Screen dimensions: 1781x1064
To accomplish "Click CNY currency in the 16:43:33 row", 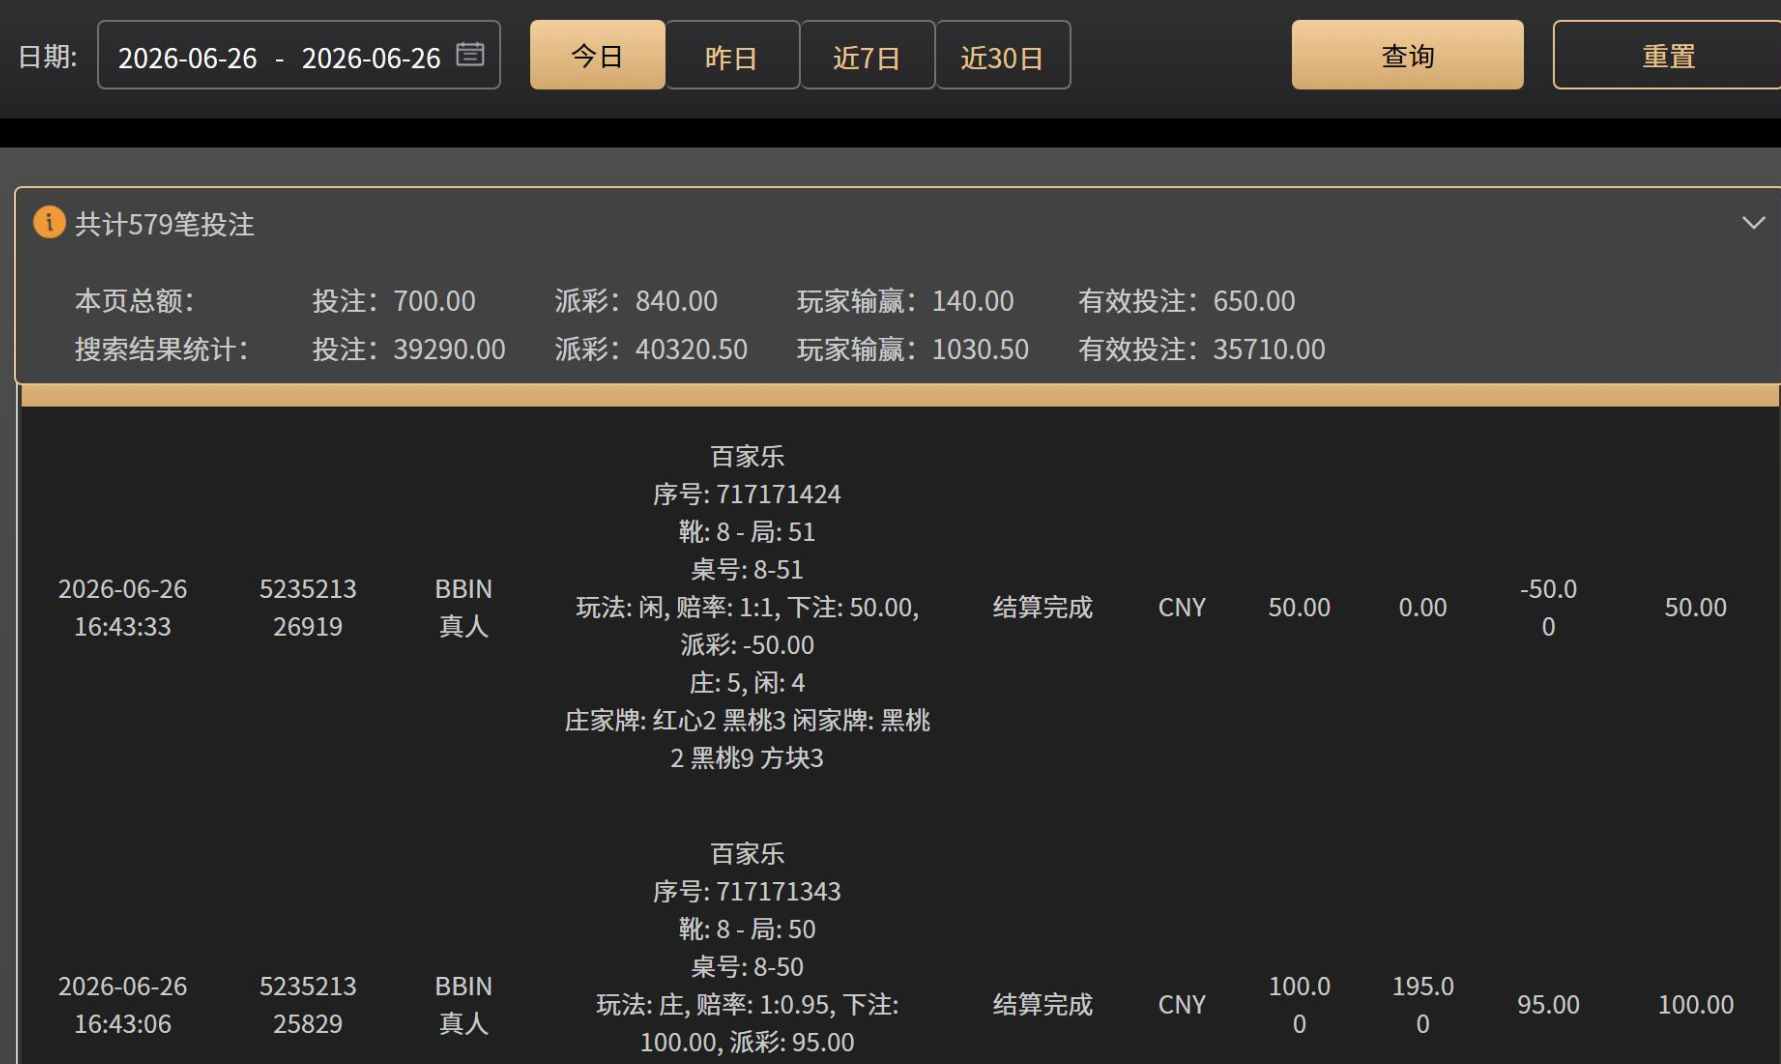I will (x=1182, y=607).
